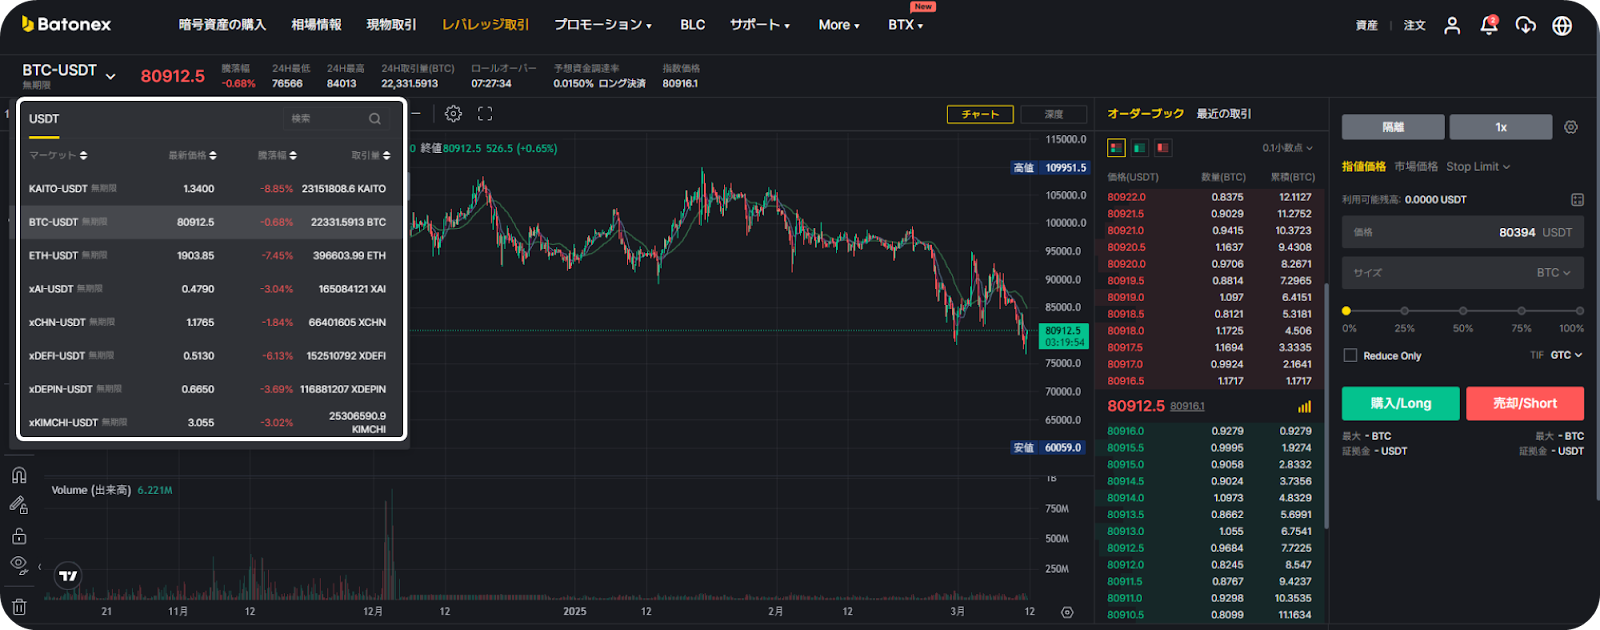
Task: Select the magnet snap tool
Action: [x=19, y=475]
